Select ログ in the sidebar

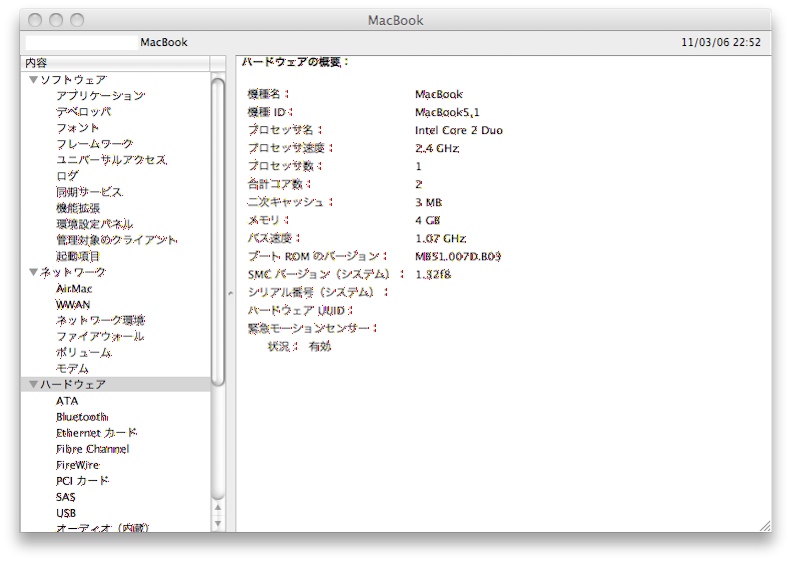pyautogui.click(x=67, y=176)
